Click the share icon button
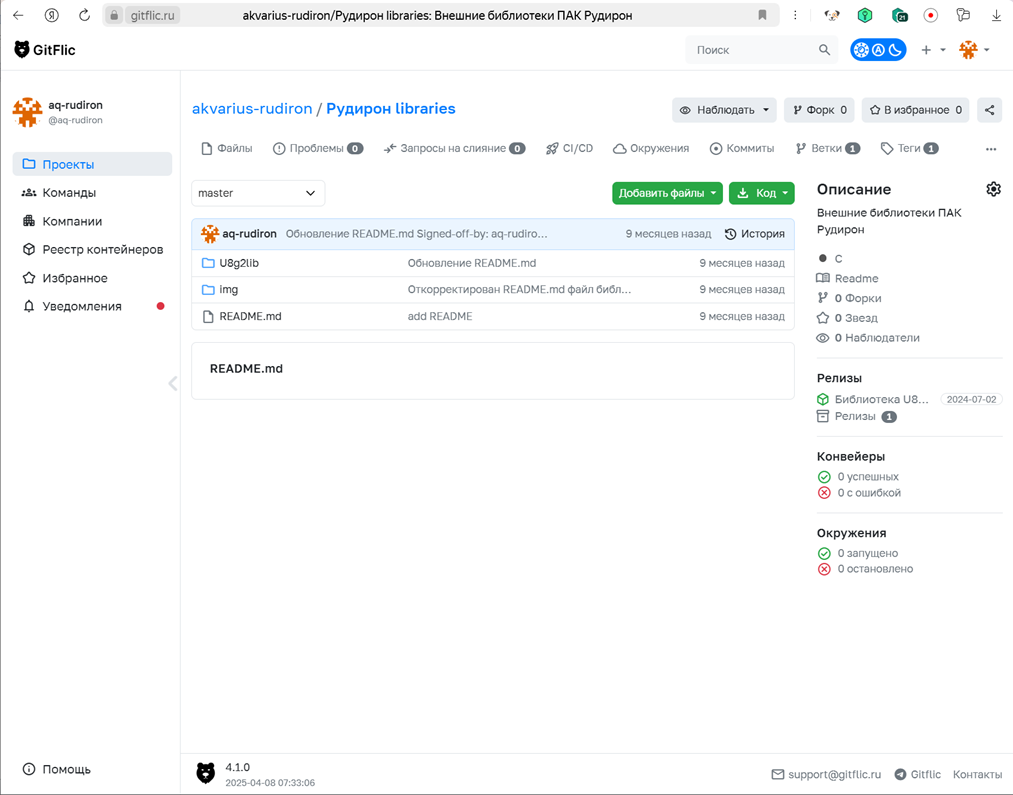The width and height of the screenshot is (1013, 795). 989,110
